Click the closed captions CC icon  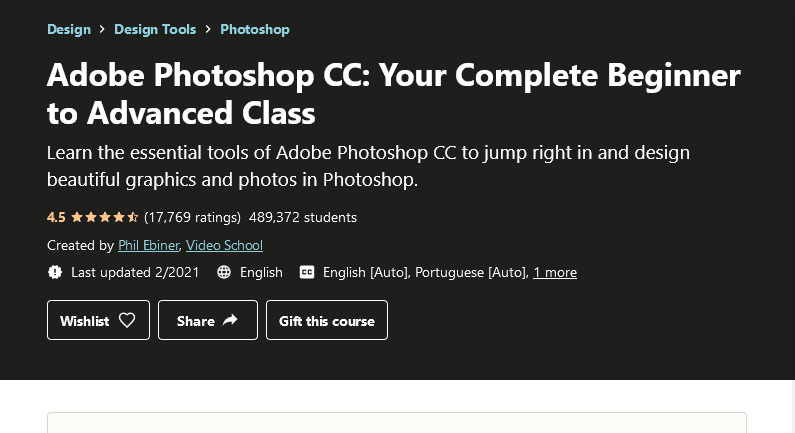click(307, 272)
